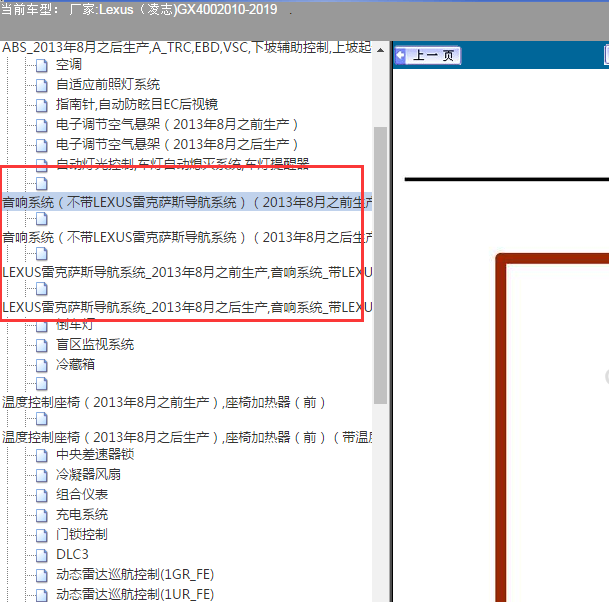609x602 pixels.
Task: Click the icon beside 动态雷达巡航控制(1GR_FE)
Action: pos(42,575)
